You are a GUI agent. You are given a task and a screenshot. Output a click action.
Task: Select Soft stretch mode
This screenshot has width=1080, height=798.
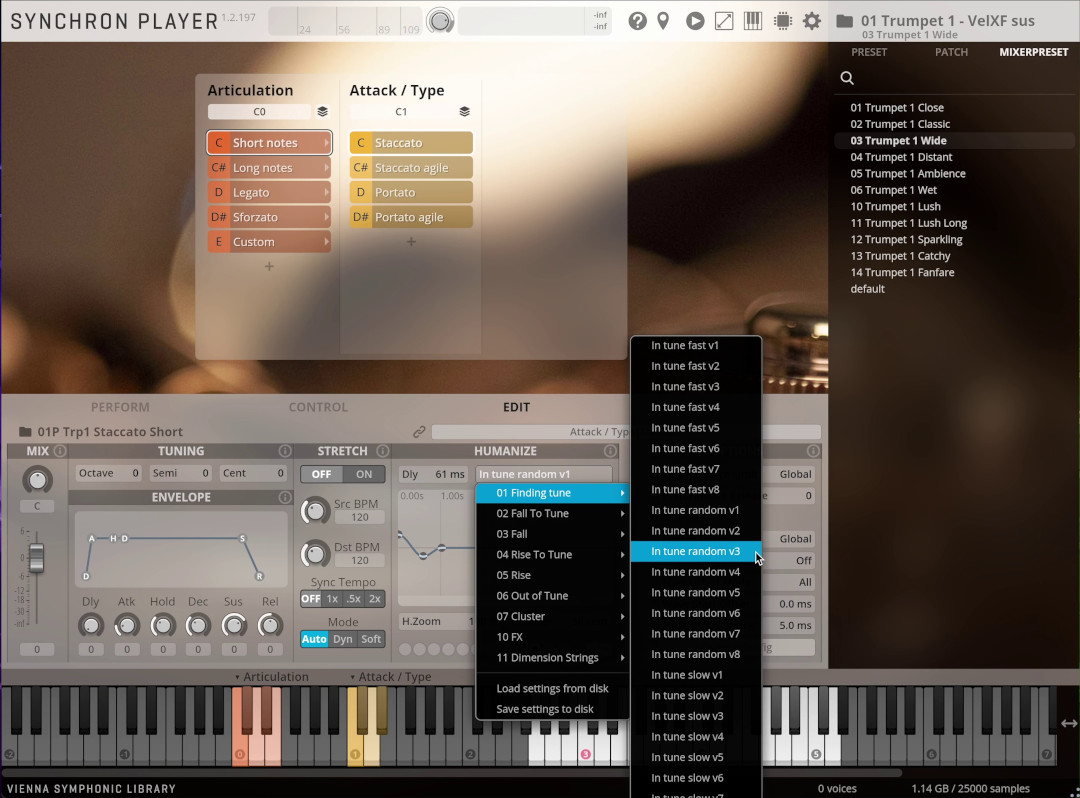[x=371, y=639]
